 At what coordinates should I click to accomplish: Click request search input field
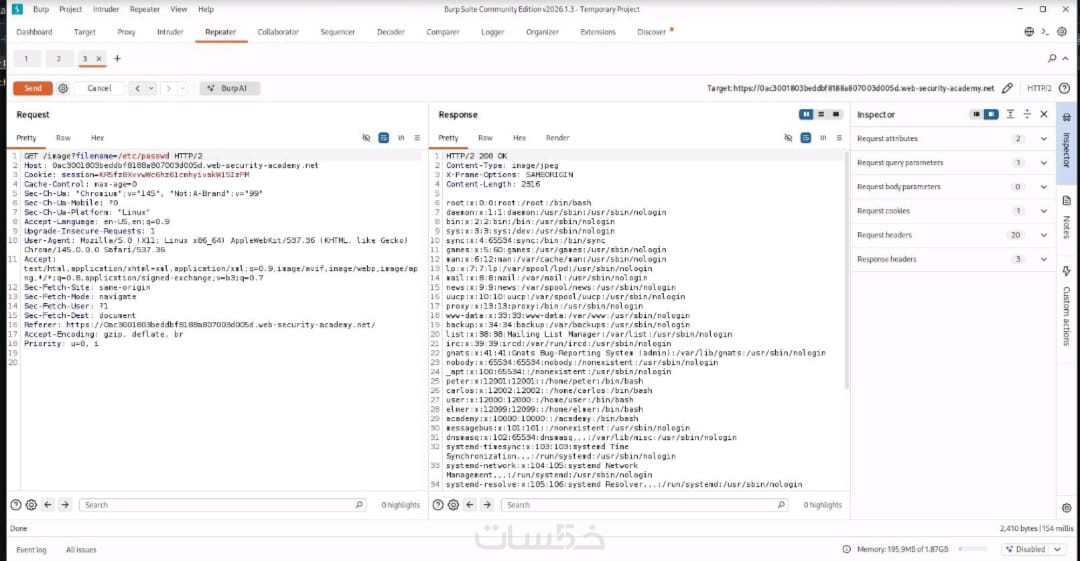click(x=224, y=505)
